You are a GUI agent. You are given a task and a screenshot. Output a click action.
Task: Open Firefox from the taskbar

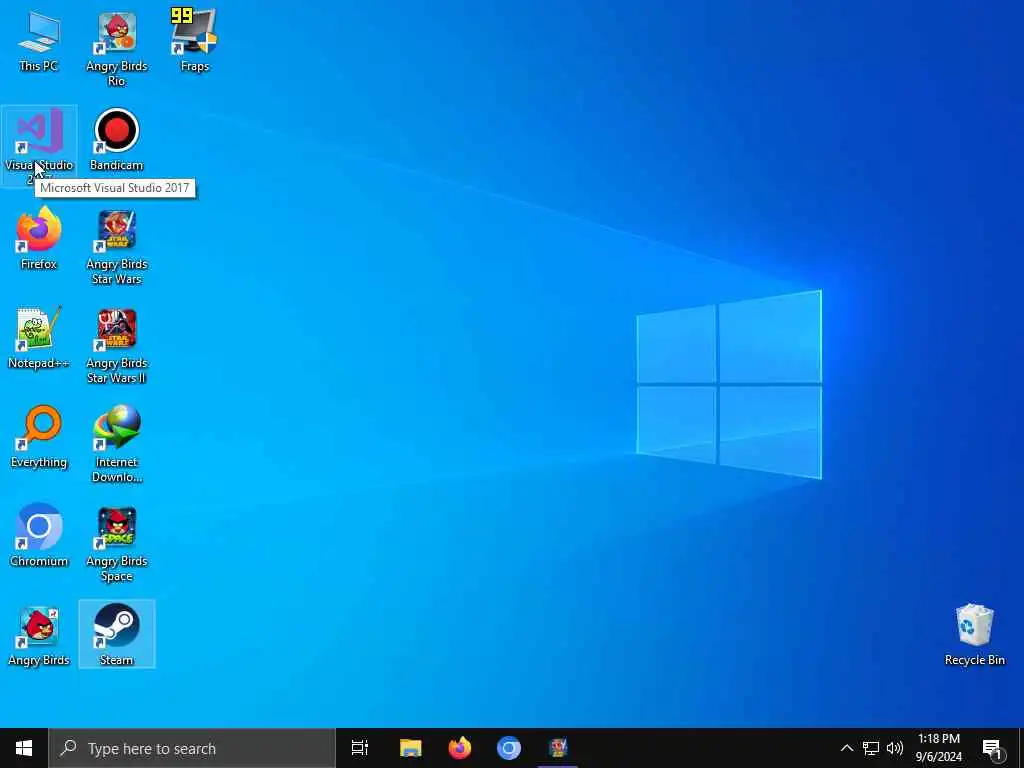coord(460,748)
